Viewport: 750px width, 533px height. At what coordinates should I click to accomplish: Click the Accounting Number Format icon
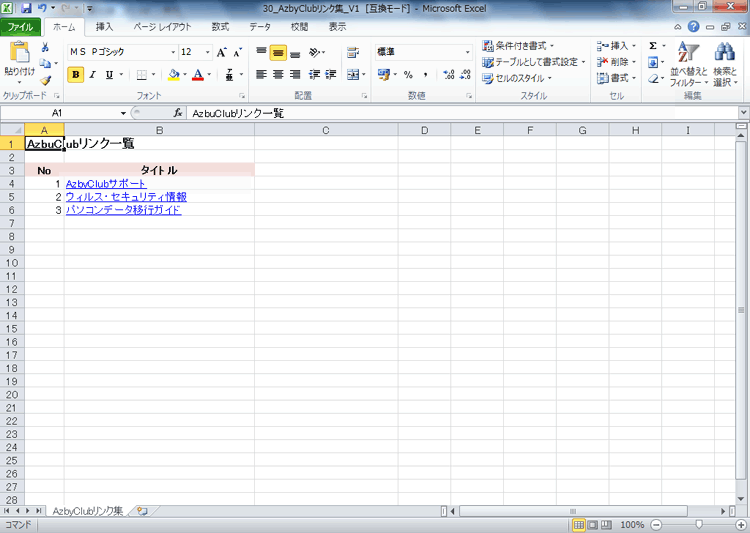(383, 75)
